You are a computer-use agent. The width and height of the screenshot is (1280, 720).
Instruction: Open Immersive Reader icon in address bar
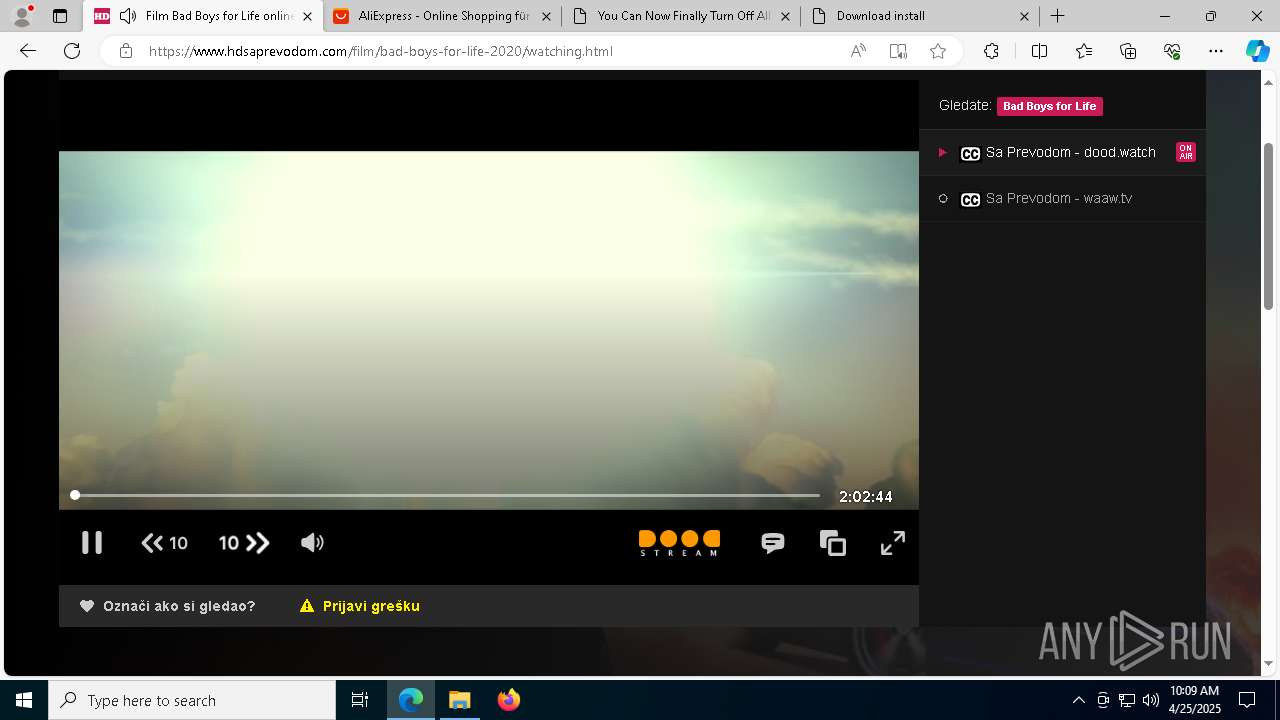pyautogui.click(x=898, y=51)
